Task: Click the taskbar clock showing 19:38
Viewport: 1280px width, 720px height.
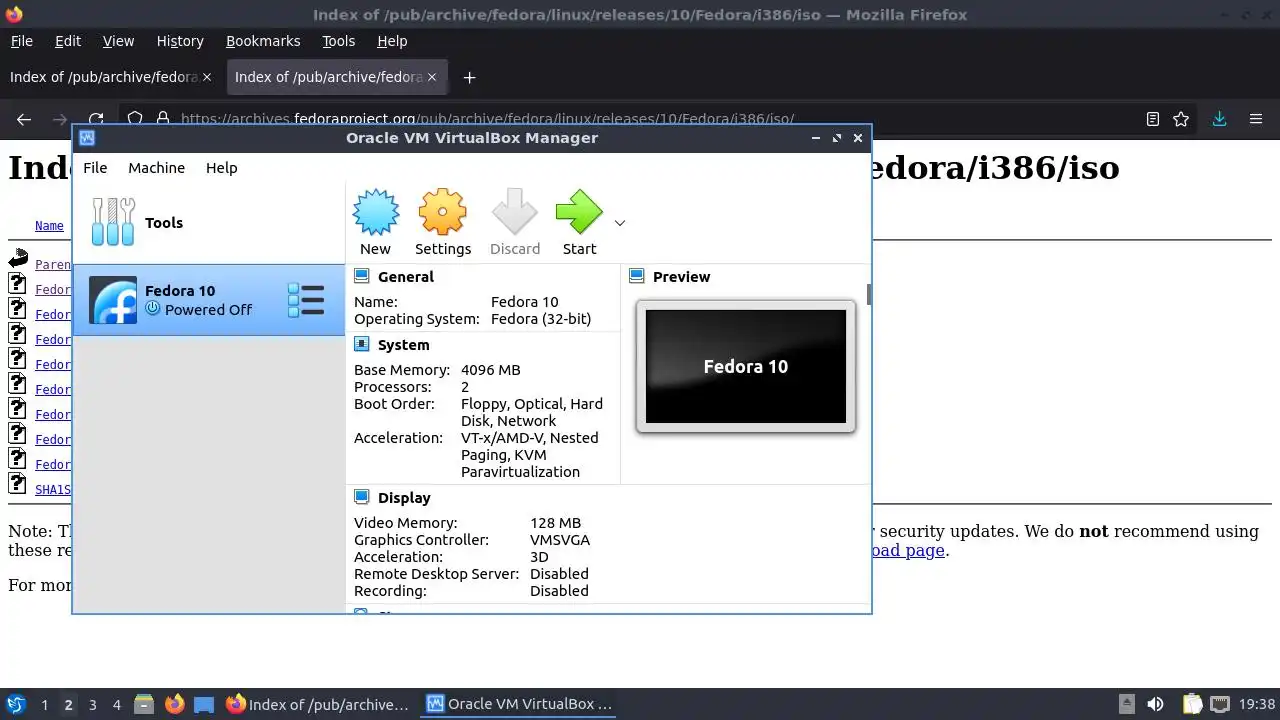Action: click(1257, 704)
